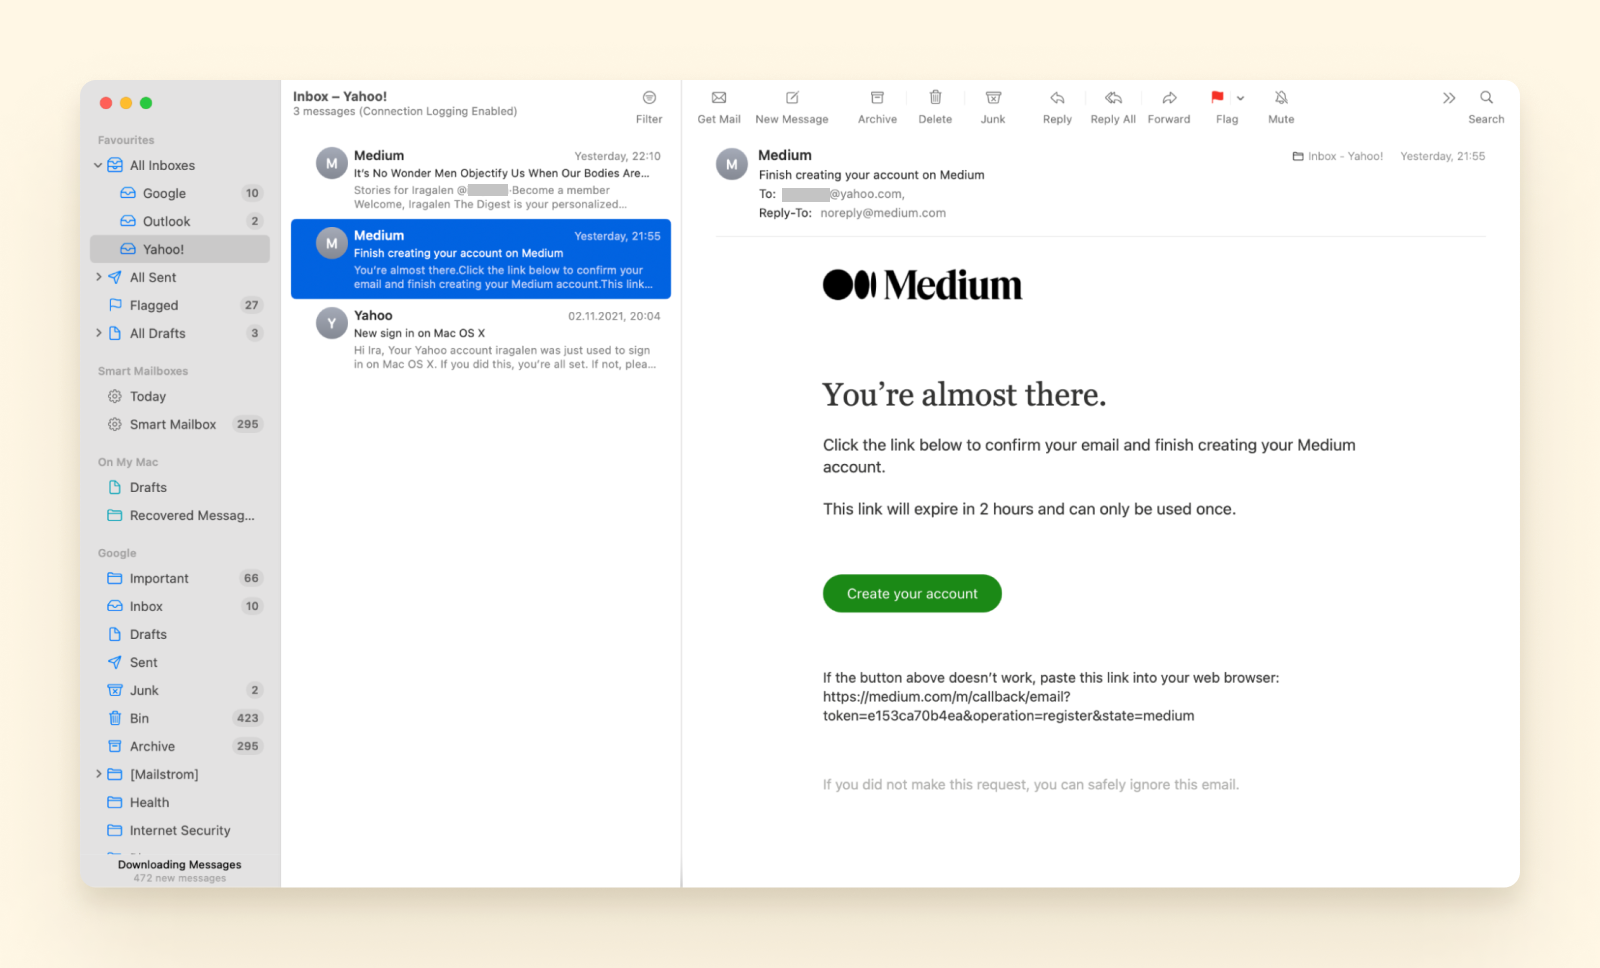Mark this message as Junk
This screenshot has width=1600, height=968.
pos(992,105)
